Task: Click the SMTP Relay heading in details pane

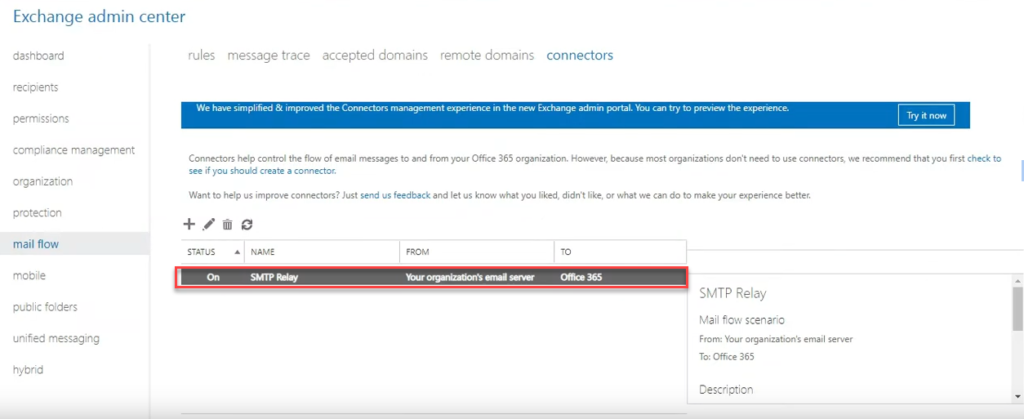Action: 732,293
